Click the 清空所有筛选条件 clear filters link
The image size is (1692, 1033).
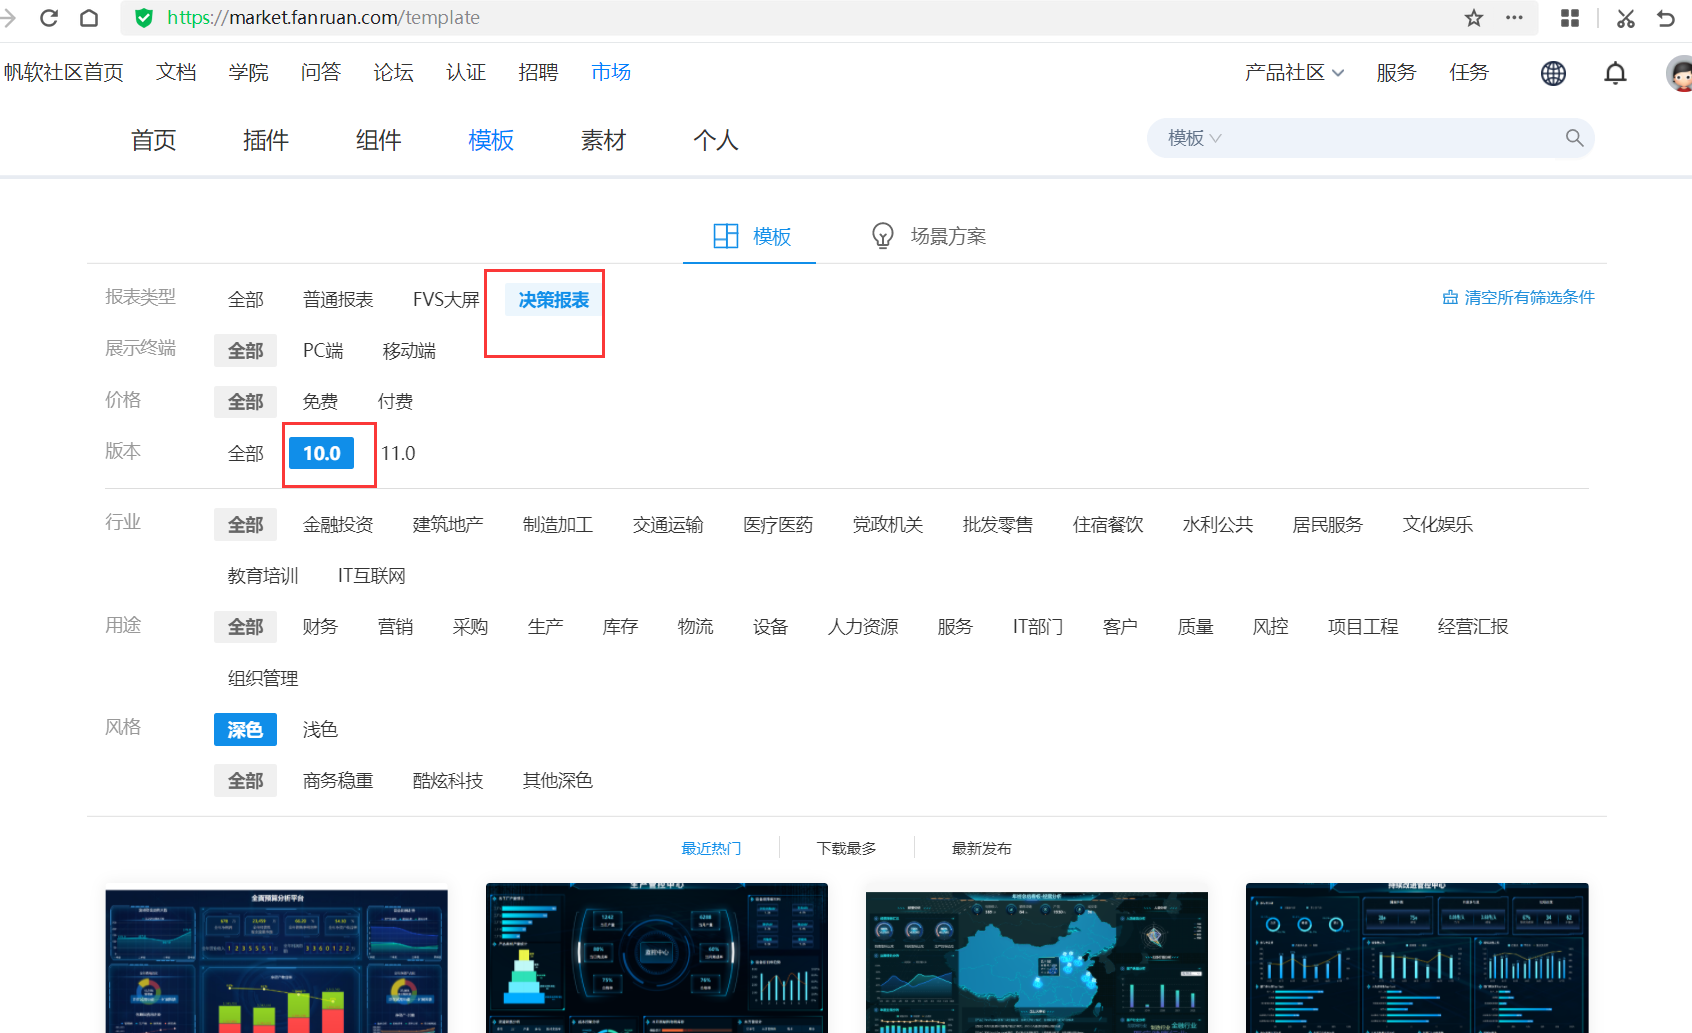[x=1519, y=297]
